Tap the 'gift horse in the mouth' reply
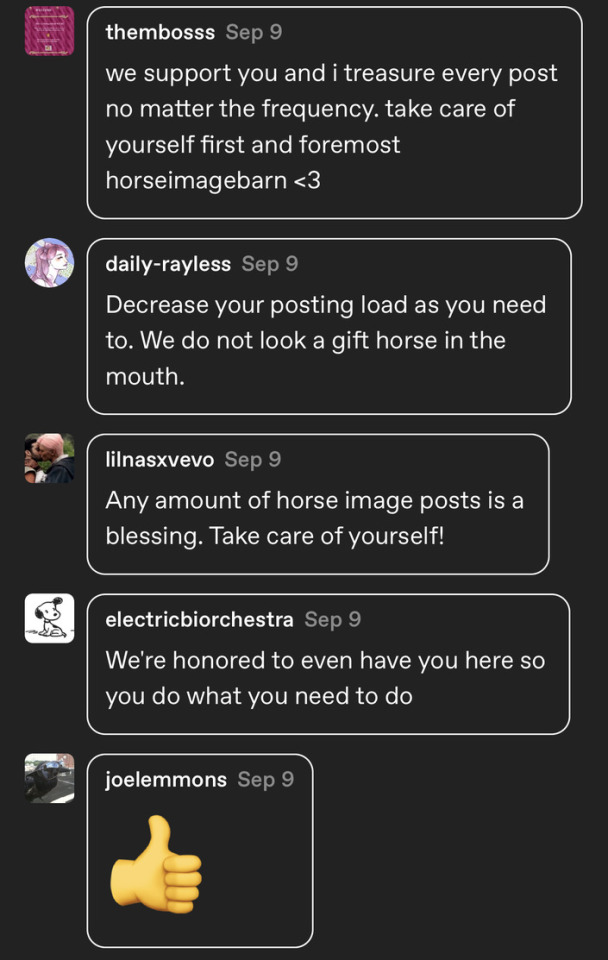This screenshot has height=960, width=608. tap(326, 340)
